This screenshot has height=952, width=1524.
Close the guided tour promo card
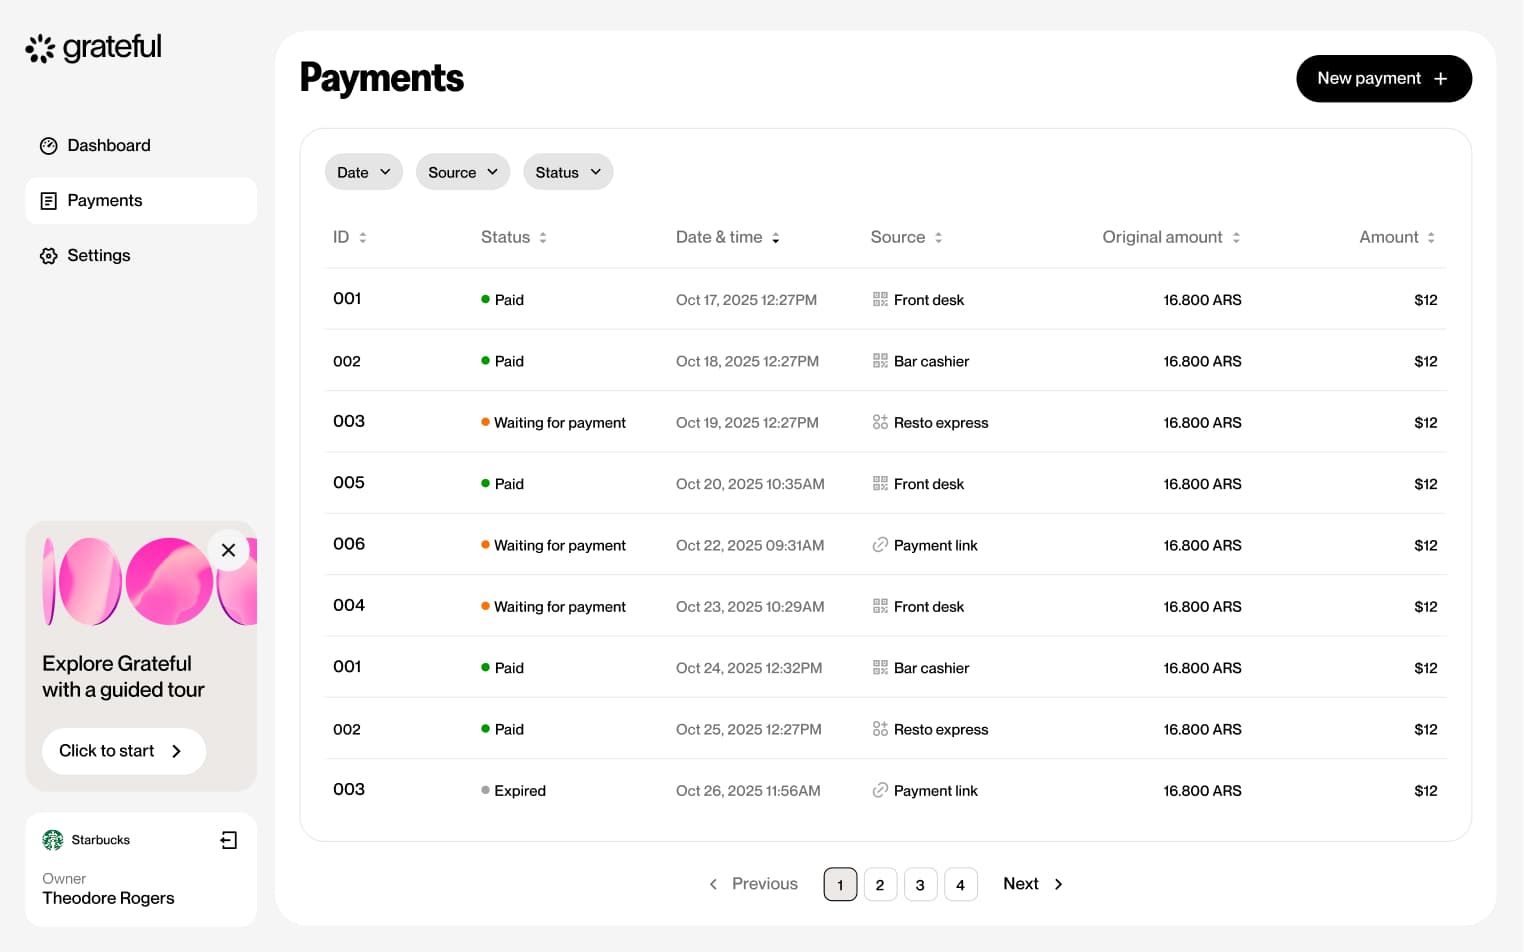[228, 550]
